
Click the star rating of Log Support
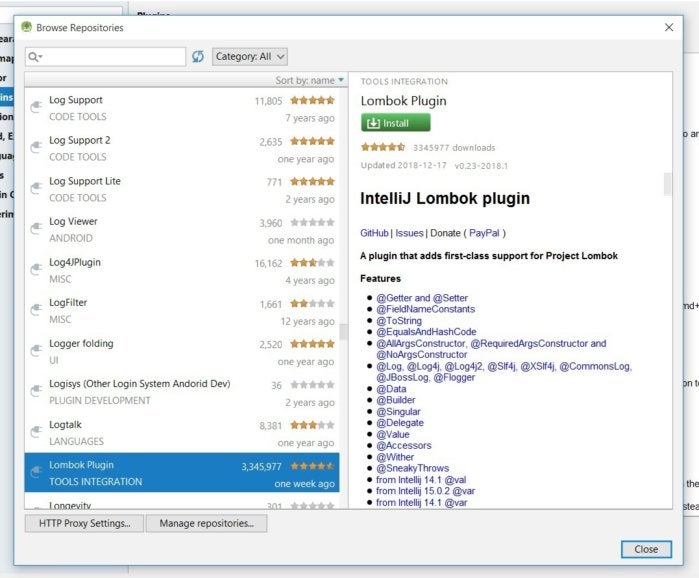pyautogui.click(x=312, y=100)
